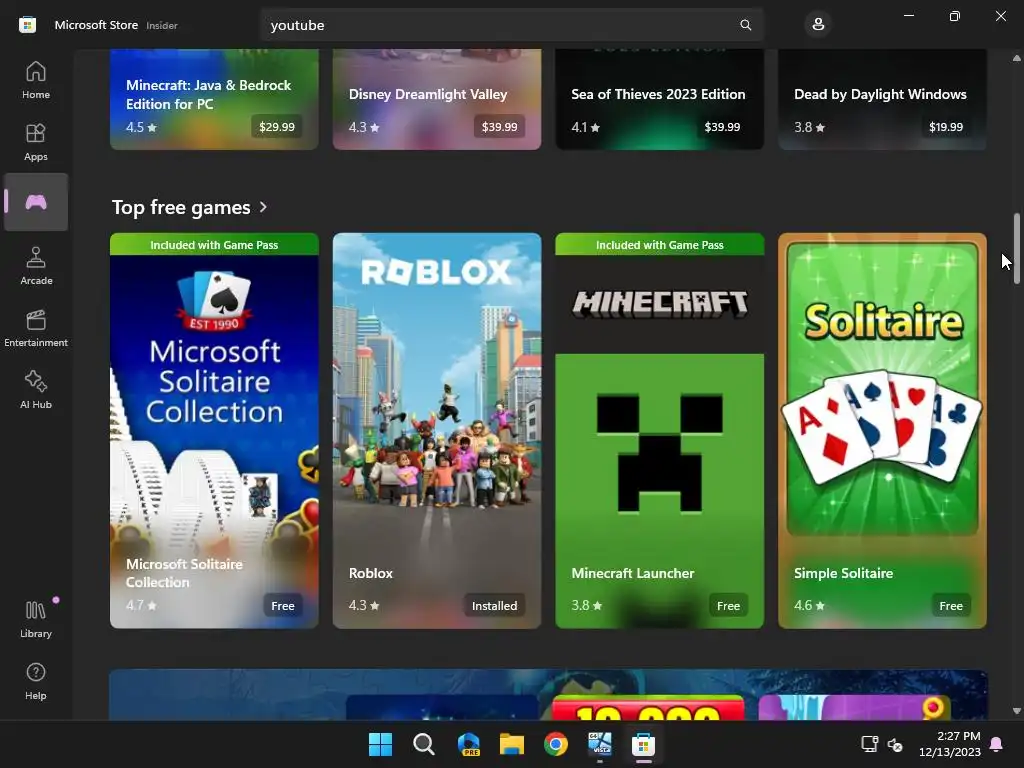Expand Top free games with chevron
Image resolution: width=1024 pixels, height=768 pixels.
tap(263, 207)
